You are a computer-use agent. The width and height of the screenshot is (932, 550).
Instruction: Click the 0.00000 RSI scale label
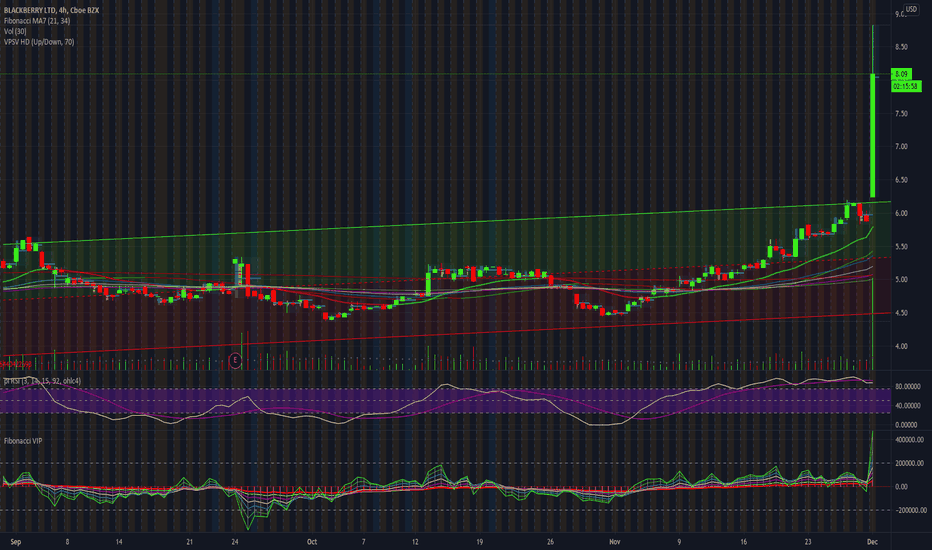906,425
